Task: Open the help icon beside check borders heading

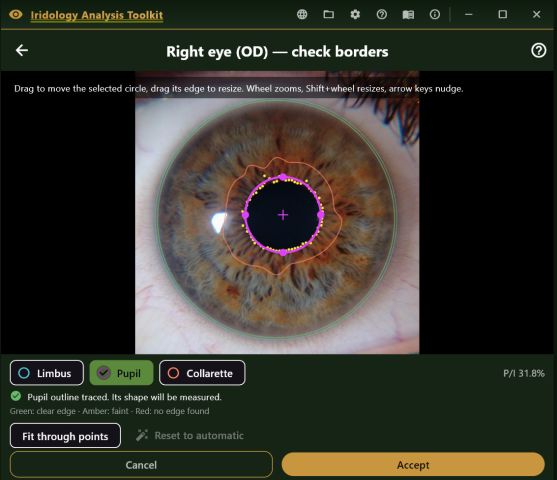Action: [x=539, y=50]
